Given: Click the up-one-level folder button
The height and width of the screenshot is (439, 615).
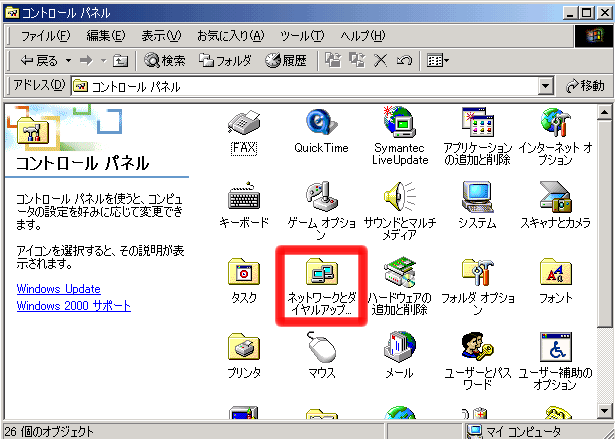Looking at the screenshot, I should (x=120, y=60).
